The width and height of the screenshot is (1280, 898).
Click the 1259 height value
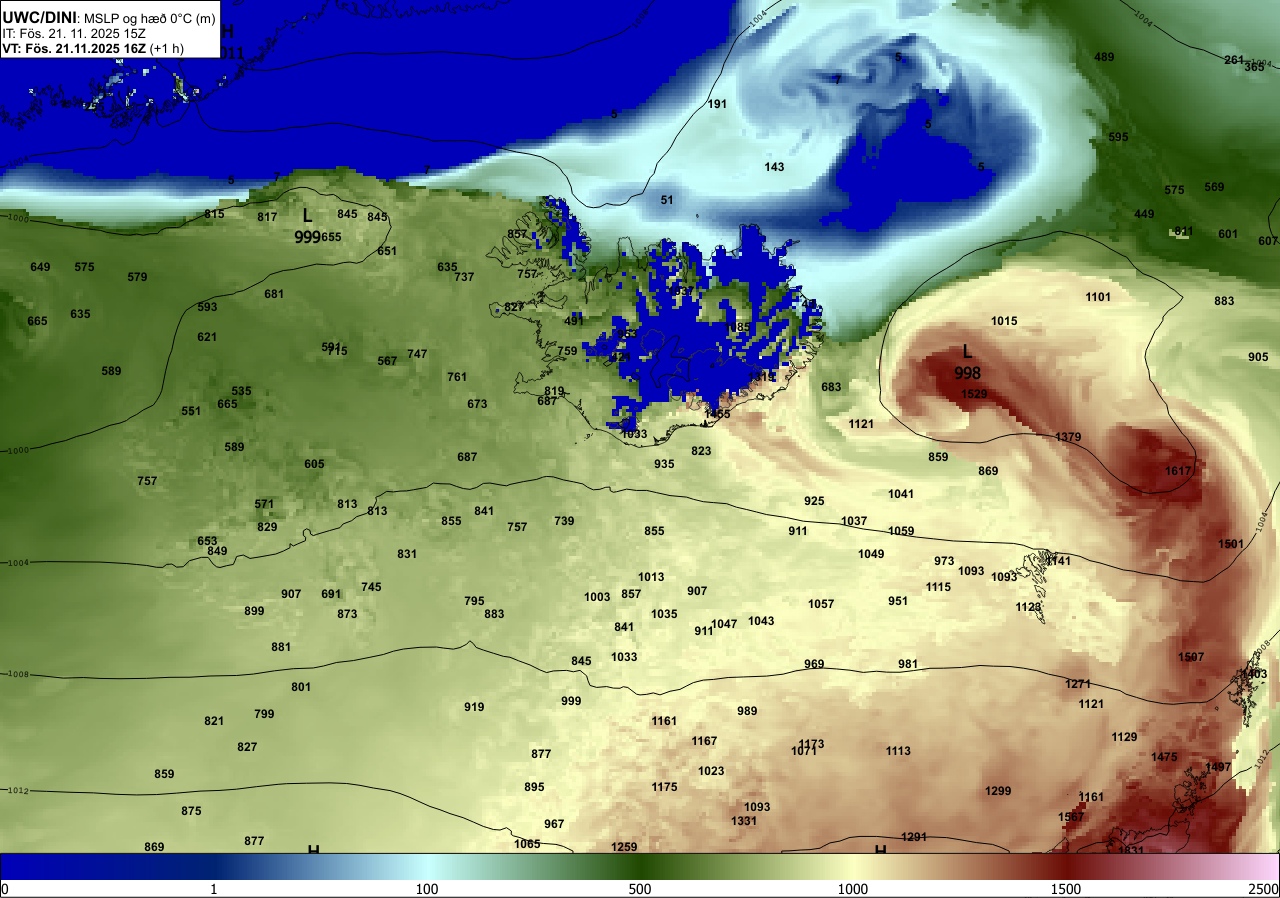[x=624, y=847]
